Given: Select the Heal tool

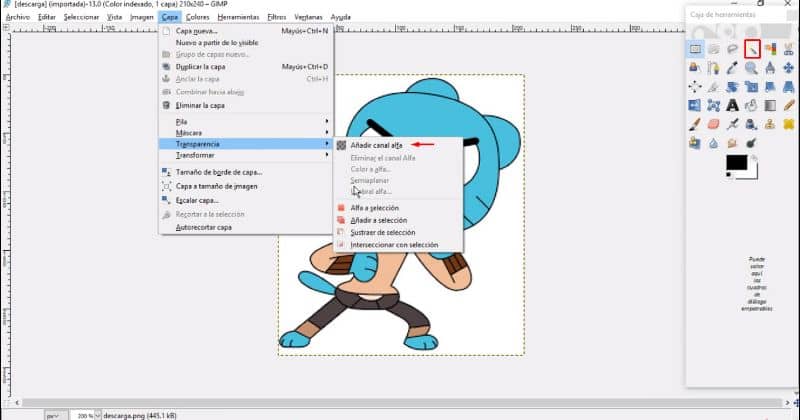Looking at the screenshot, I should click(789, 124).
